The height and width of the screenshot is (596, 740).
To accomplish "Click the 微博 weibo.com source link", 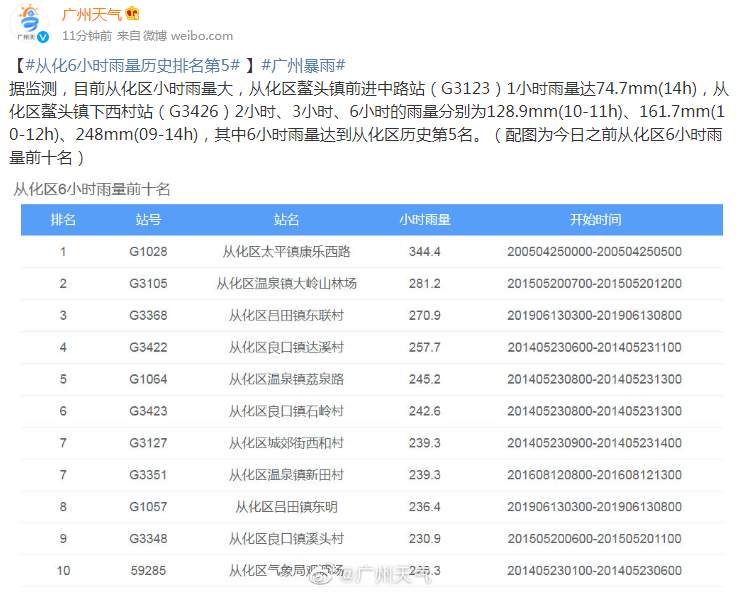I will 176,36.
